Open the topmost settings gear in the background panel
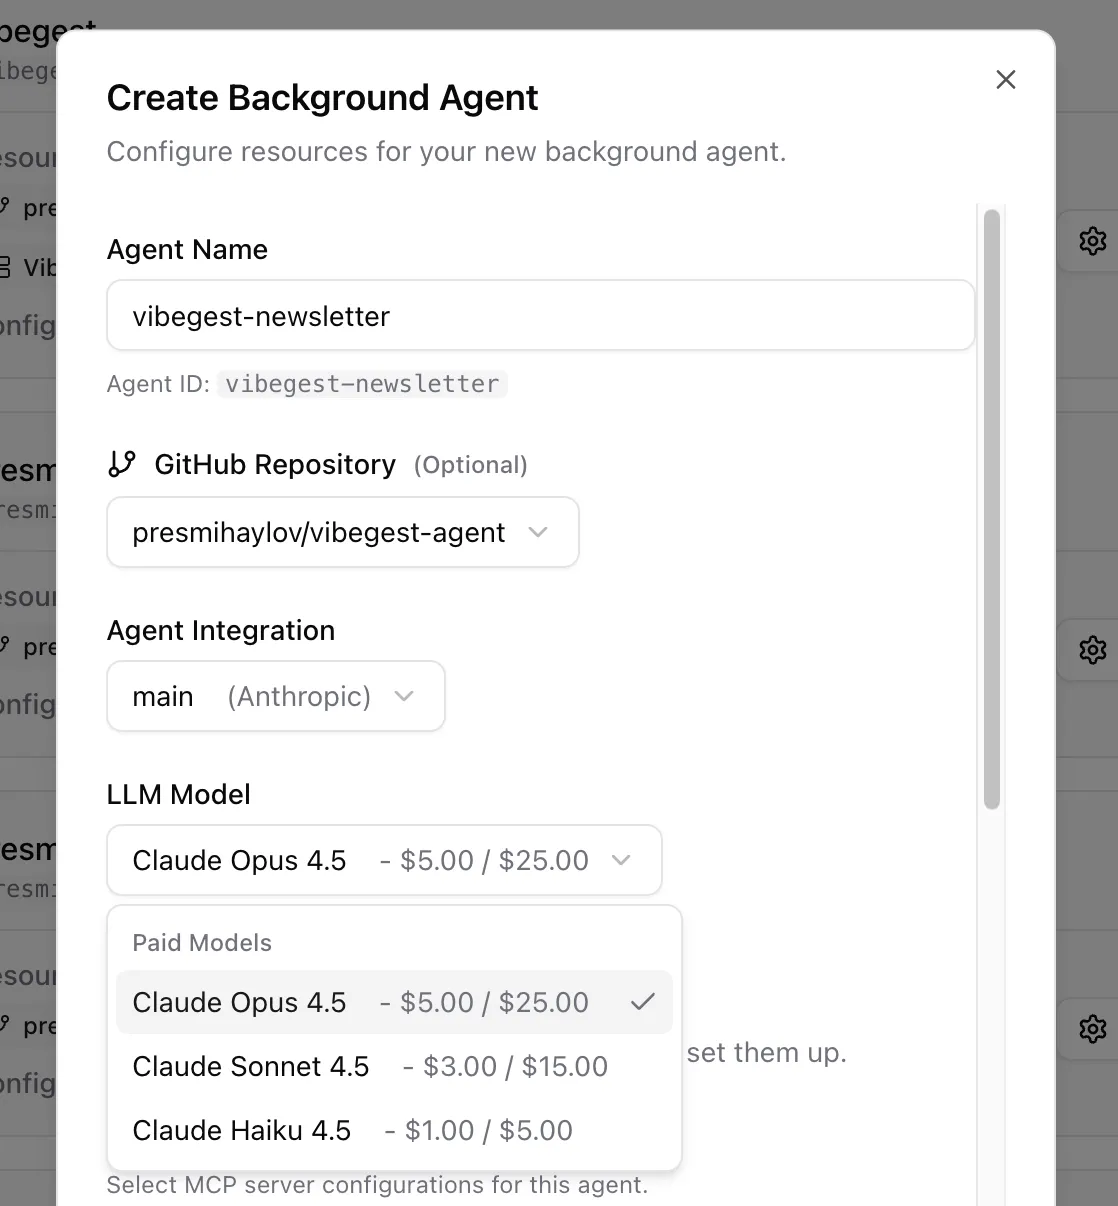Screen dimensions: 1118x1206 click(1093, 241)
